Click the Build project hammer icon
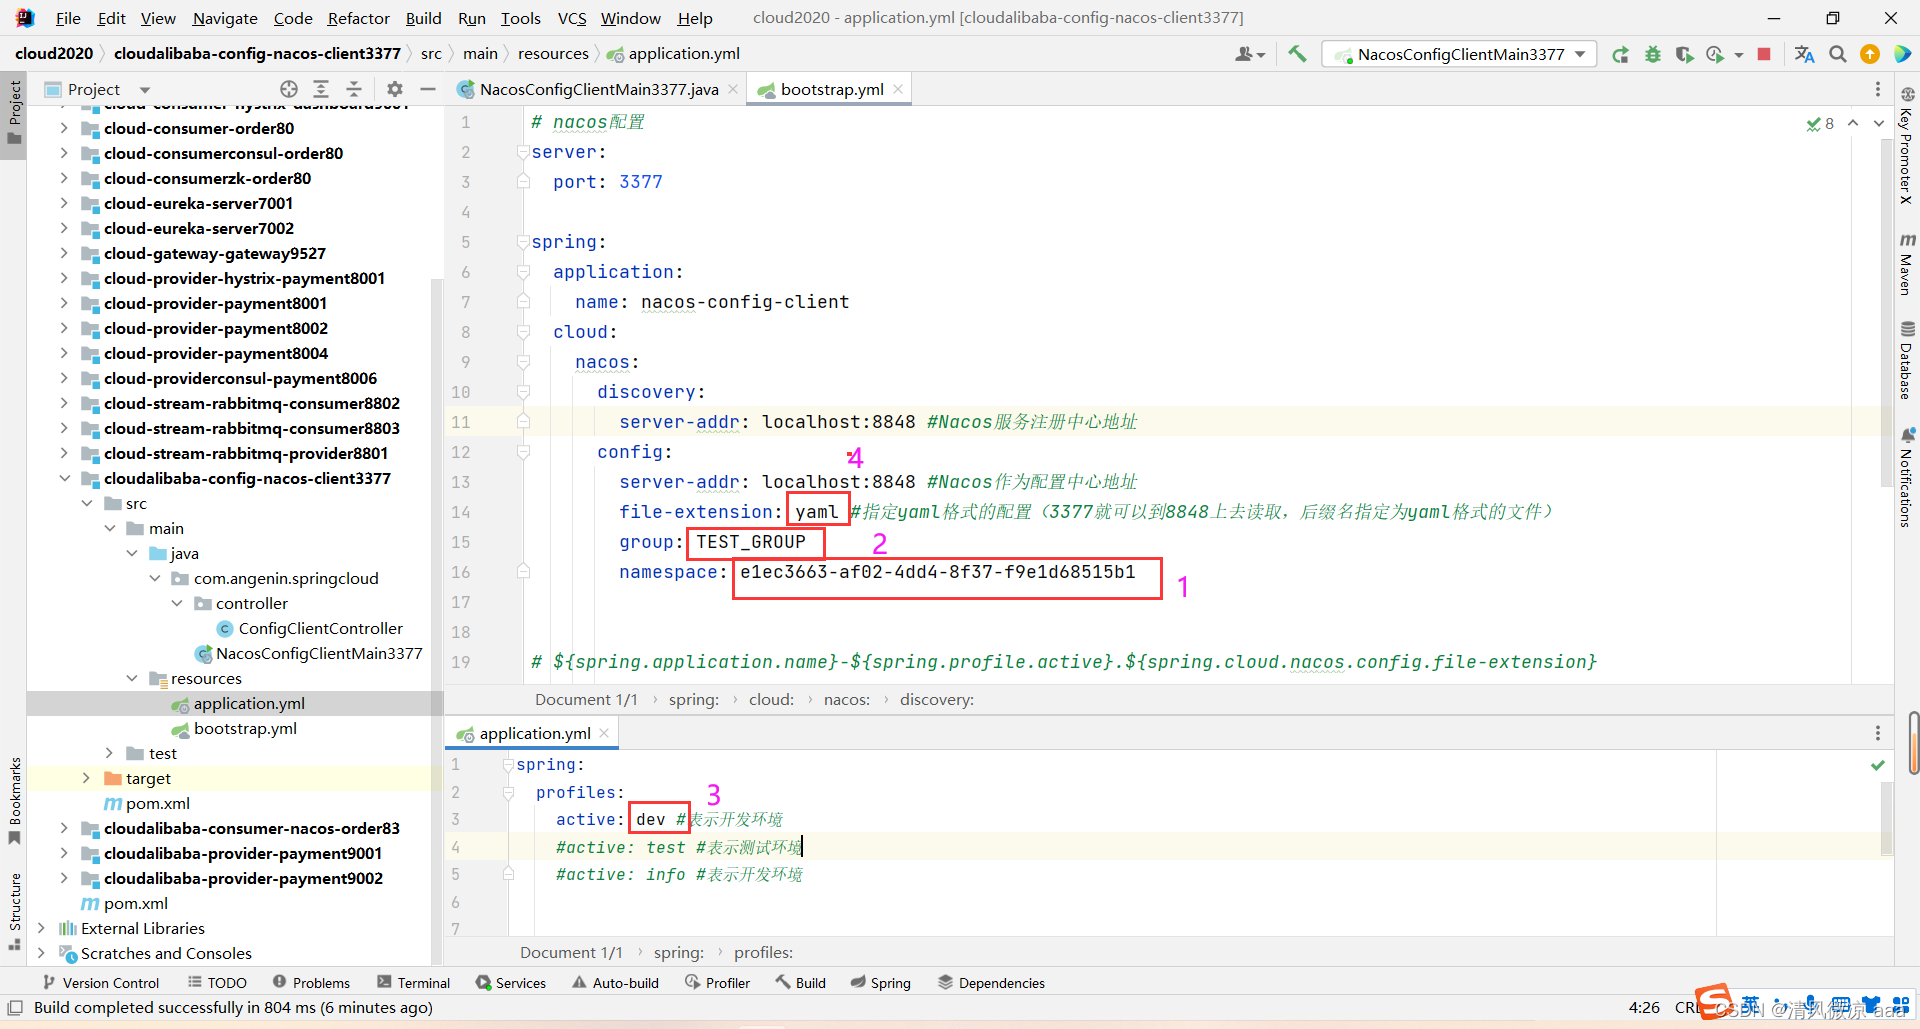The width and height of the screenshot is (1920, 1029). 1297,54
